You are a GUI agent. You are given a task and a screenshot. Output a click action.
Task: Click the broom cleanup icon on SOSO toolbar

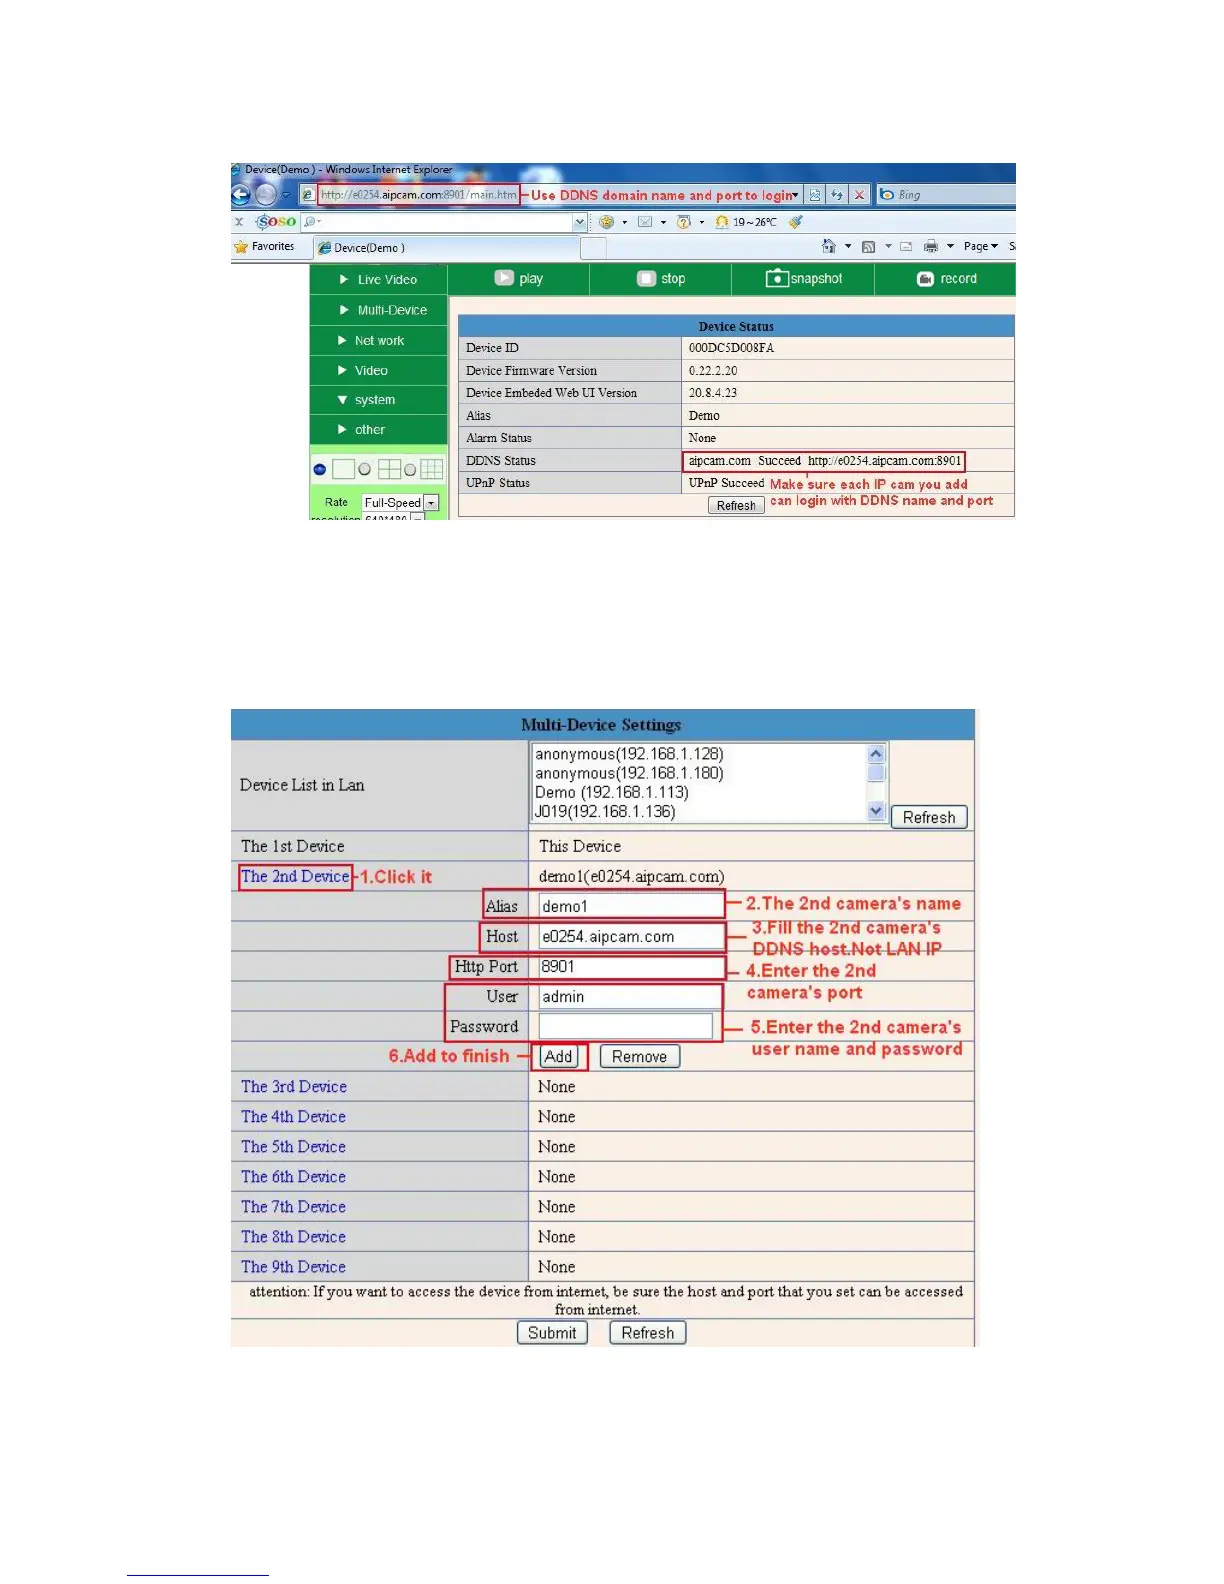pos(796,222)
